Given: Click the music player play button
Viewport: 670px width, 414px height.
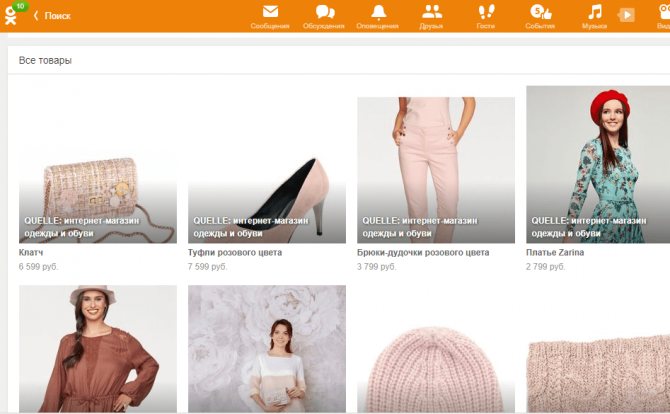Looking at the screenshot, I should [626, 15].
